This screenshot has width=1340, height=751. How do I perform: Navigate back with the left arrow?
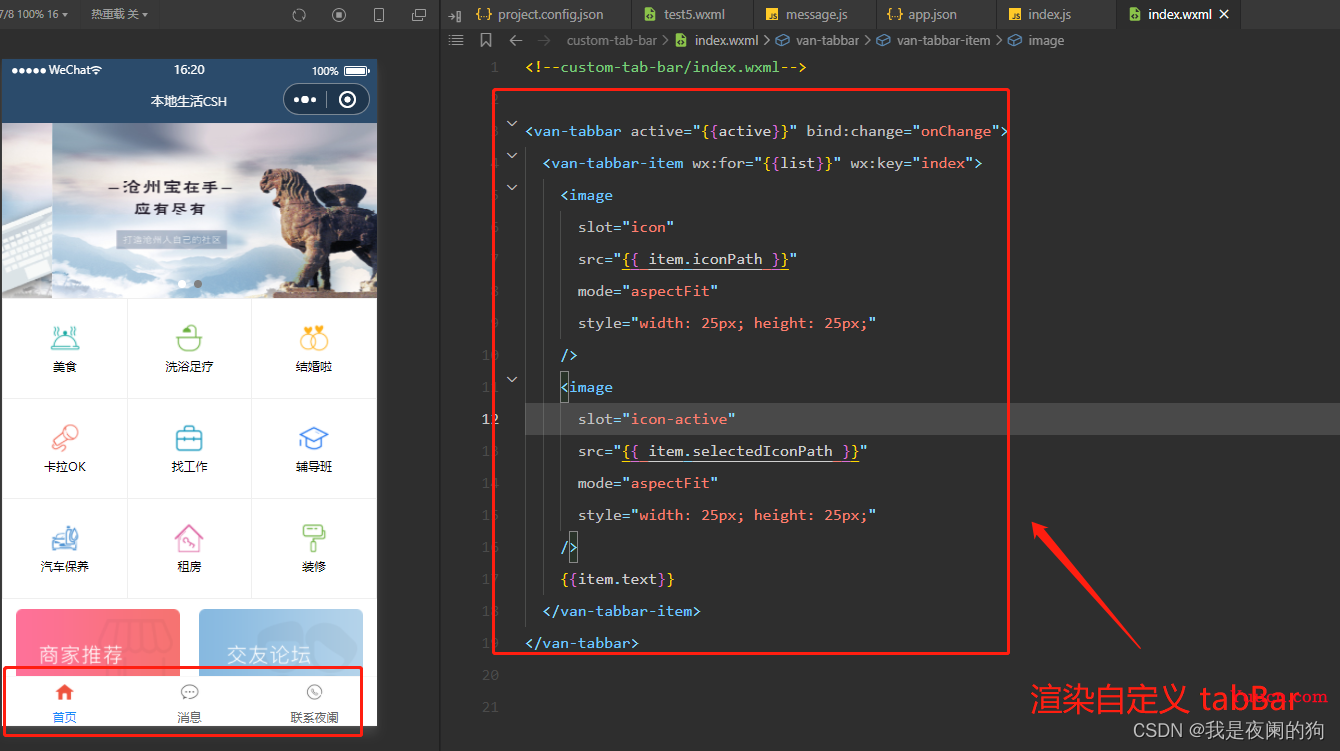(x=516, y=40)
